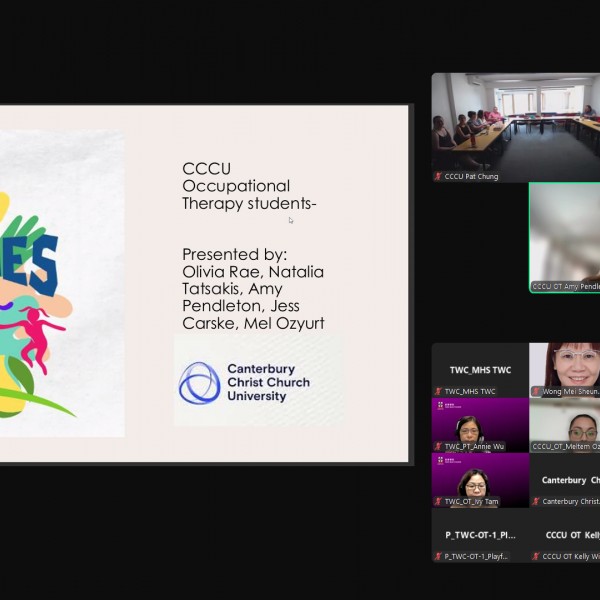The width and height of the screenshot is (600, 600).
Task: Click muted mic icon beside P_TWC-OT-1_Playf label
Action: (x=438, y=557)
